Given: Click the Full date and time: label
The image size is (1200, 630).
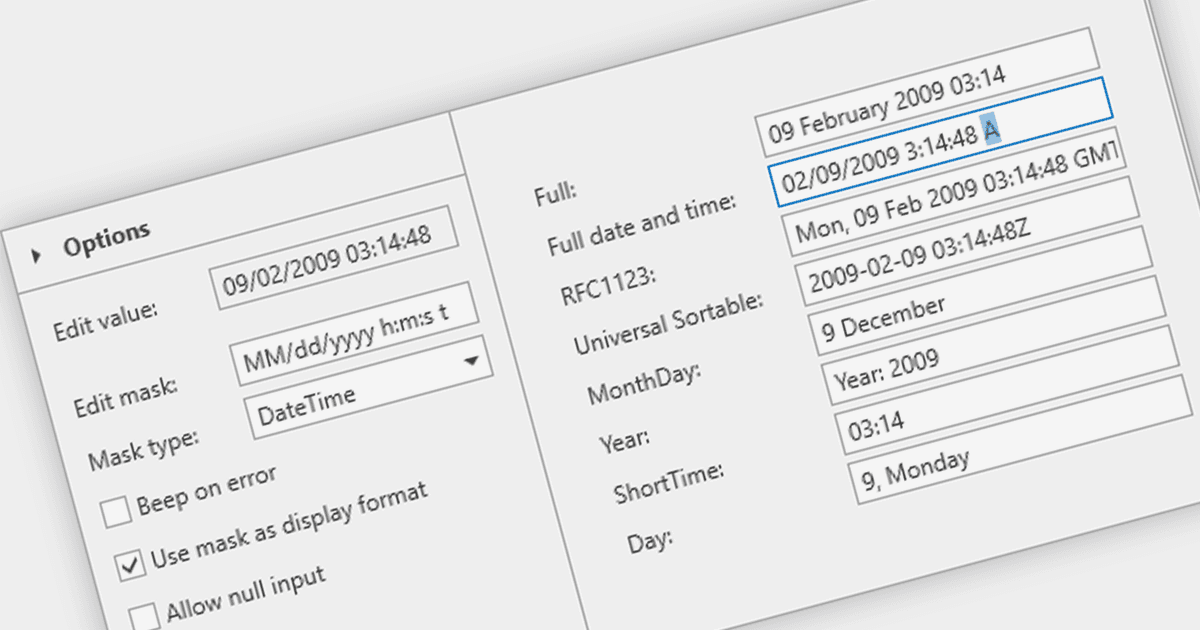Looking at the screenshot, I should click(x=642, y=223).
